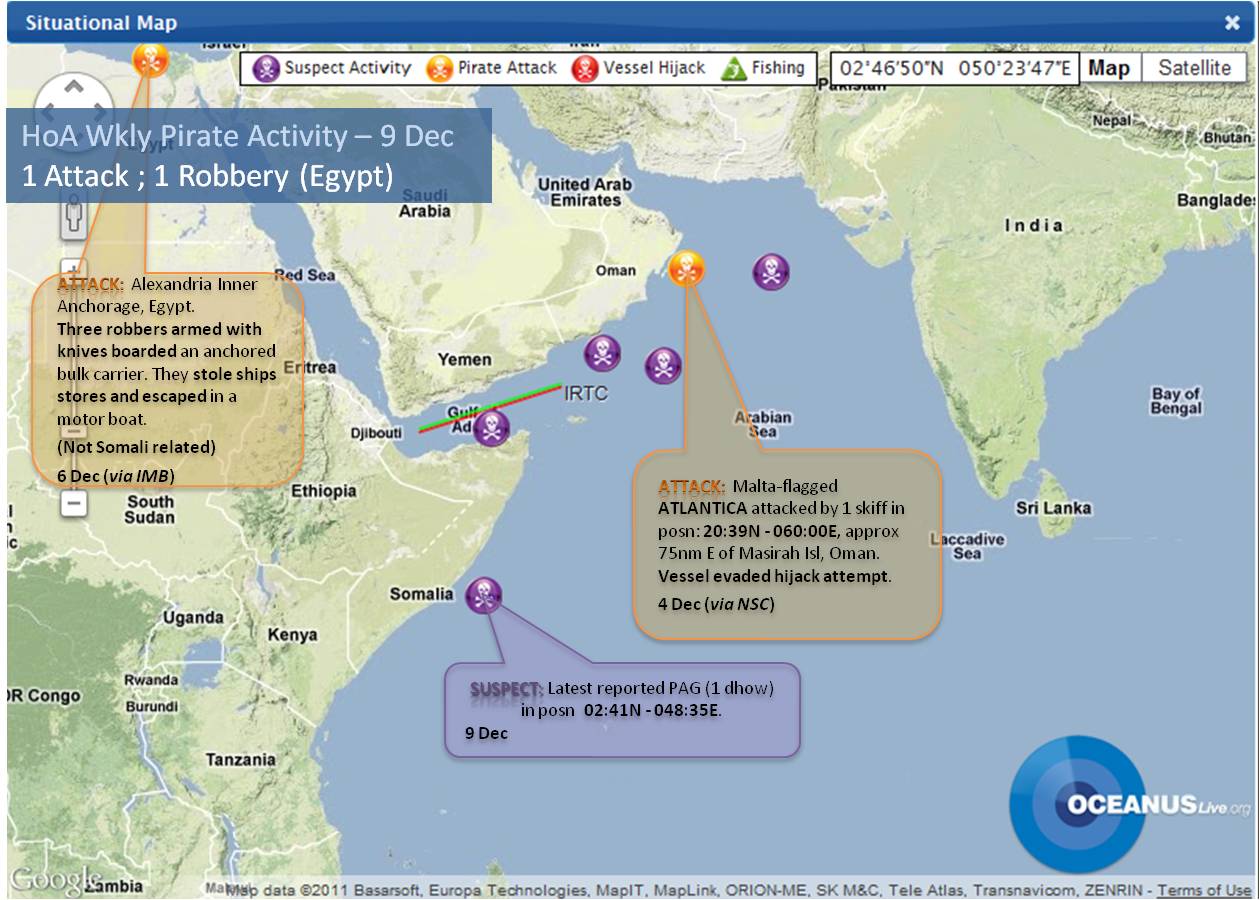This screenshot has height=900, width=1260.
Task: Close the Situational Map window
Action: pyautogui.click(x=1232, y=22)
